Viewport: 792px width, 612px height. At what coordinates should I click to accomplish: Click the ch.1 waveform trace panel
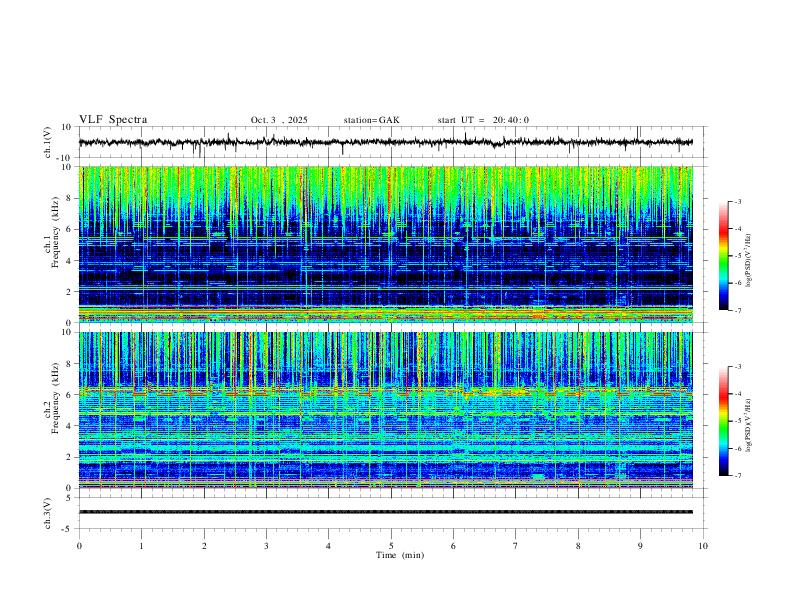click(x=392, y=142)
